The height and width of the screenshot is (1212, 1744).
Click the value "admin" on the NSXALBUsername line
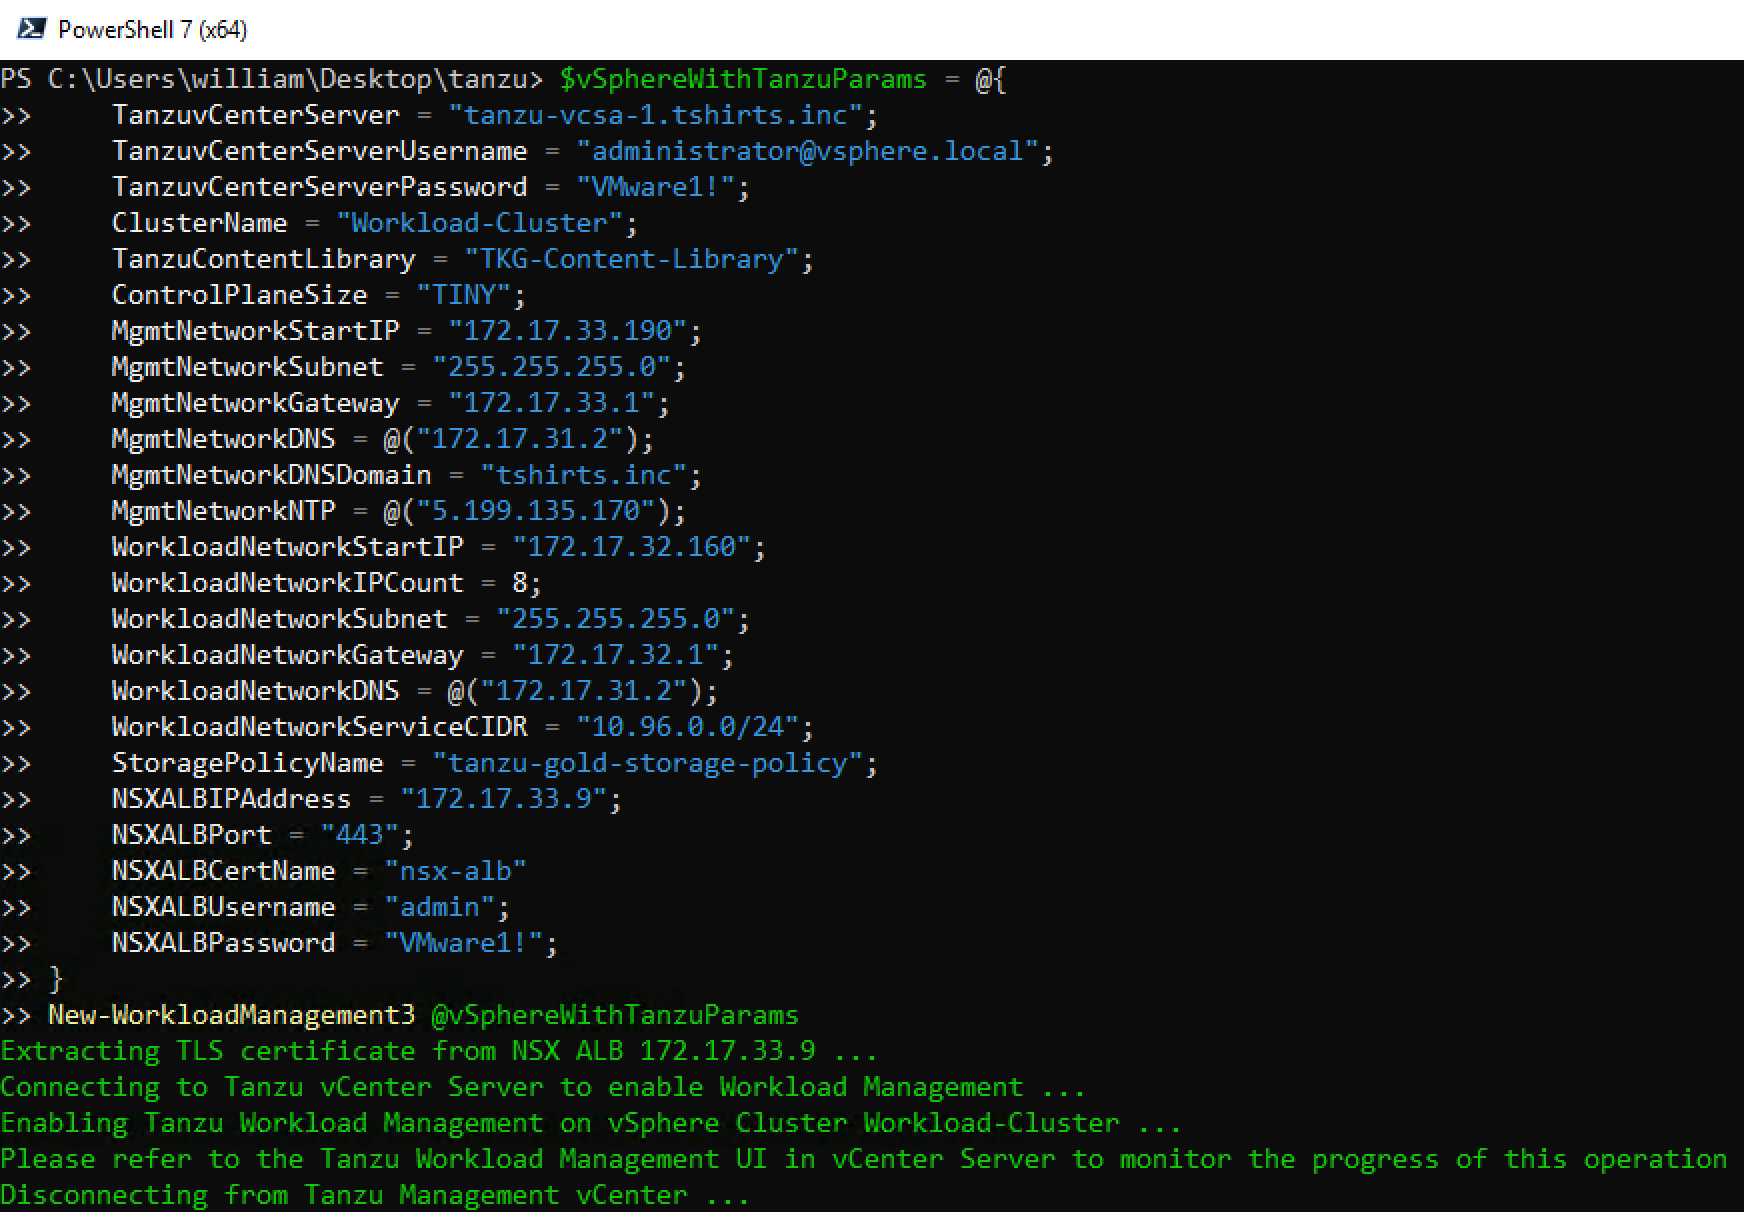(x=439, y=907)
